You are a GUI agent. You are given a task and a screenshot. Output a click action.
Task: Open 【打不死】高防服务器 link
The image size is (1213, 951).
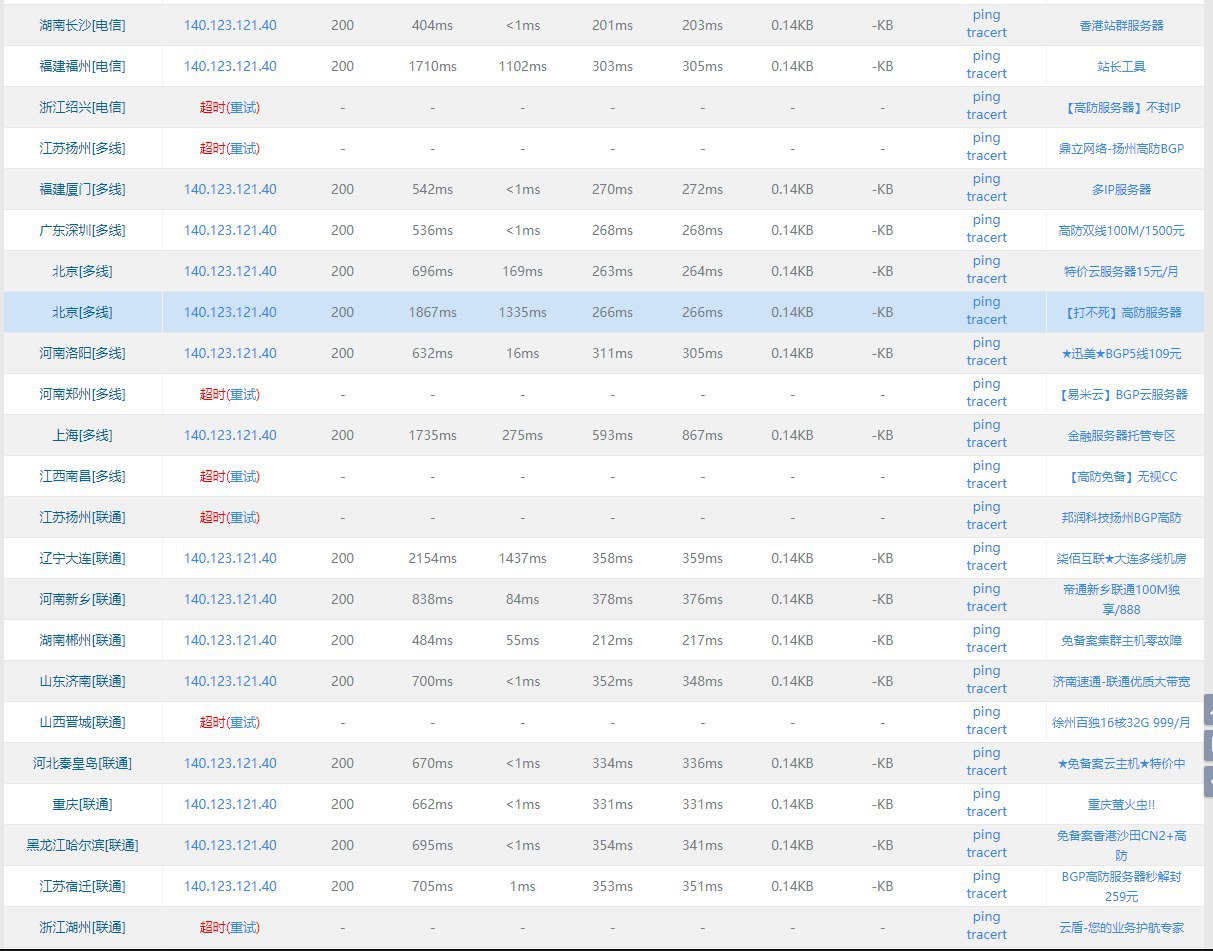pyautogui.click(x=1121, y=312)
